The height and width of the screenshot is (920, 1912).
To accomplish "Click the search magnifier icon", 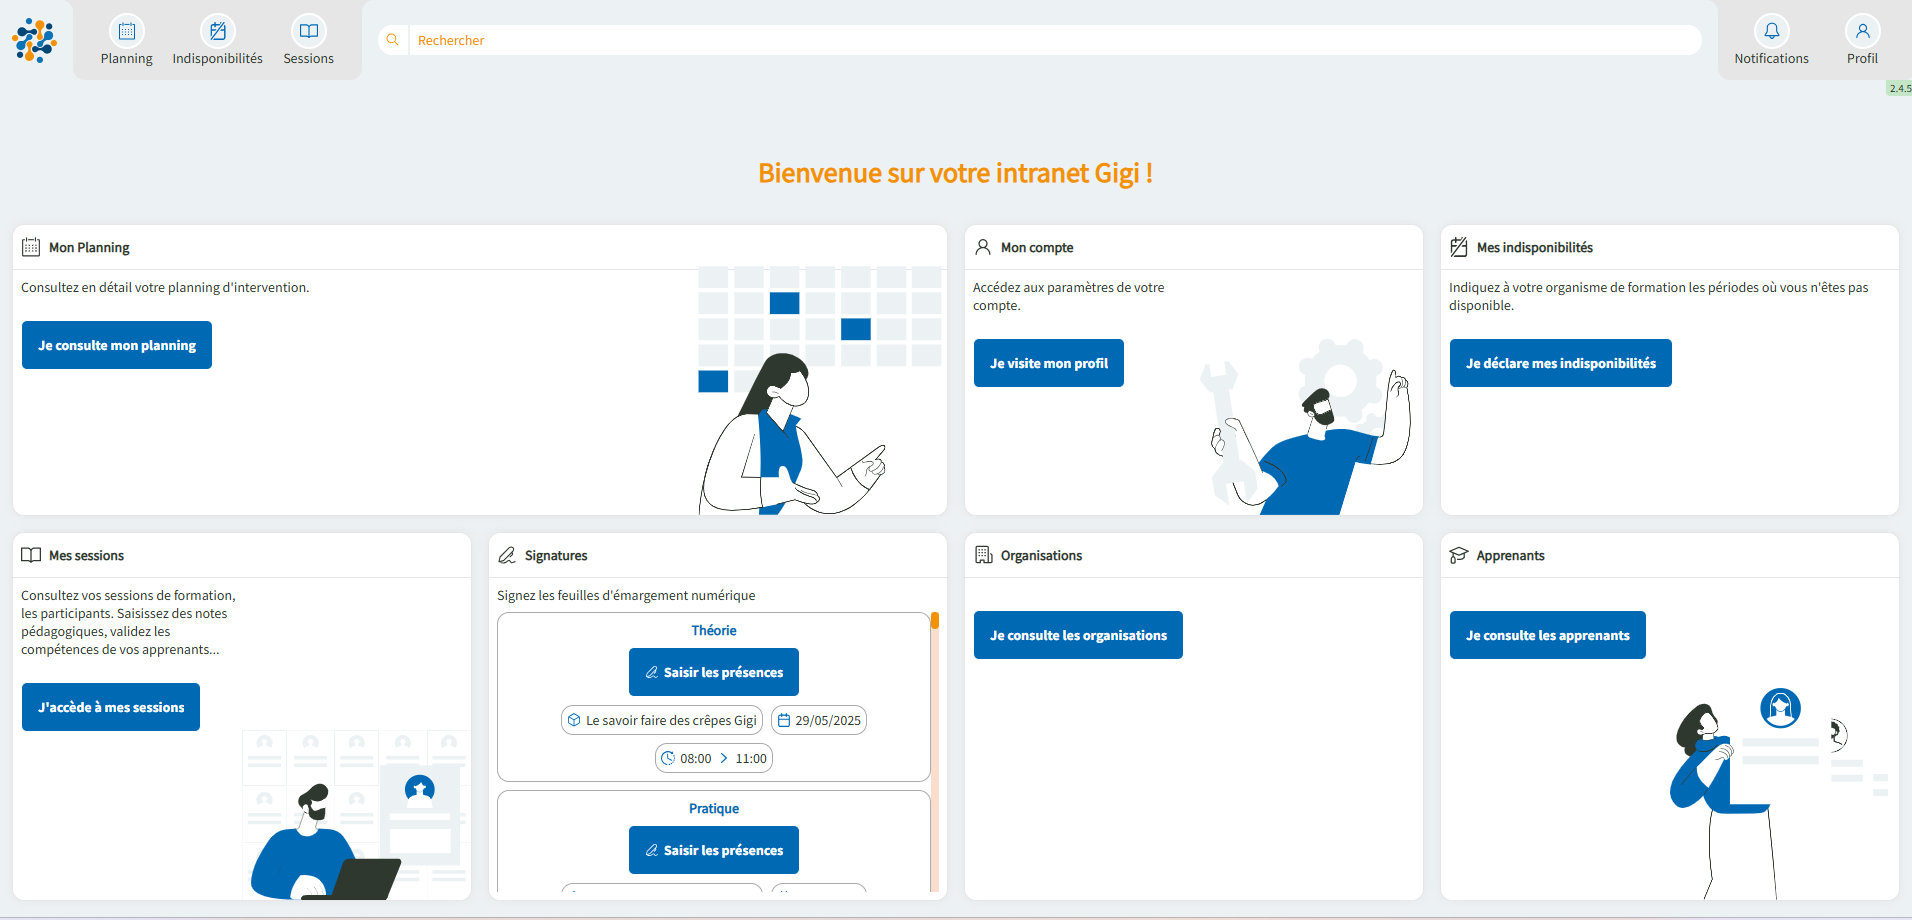I will click(393, 40).
